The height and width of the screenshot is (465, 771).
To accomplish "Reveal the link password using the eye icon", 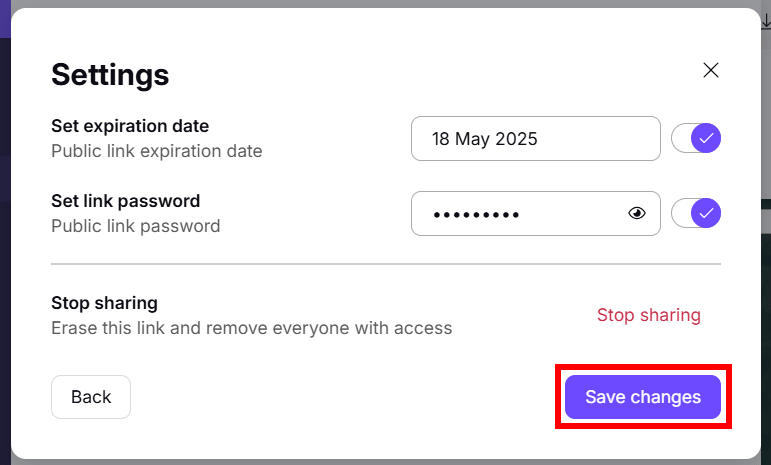I will pyautogui.click(x=637, y=213).
